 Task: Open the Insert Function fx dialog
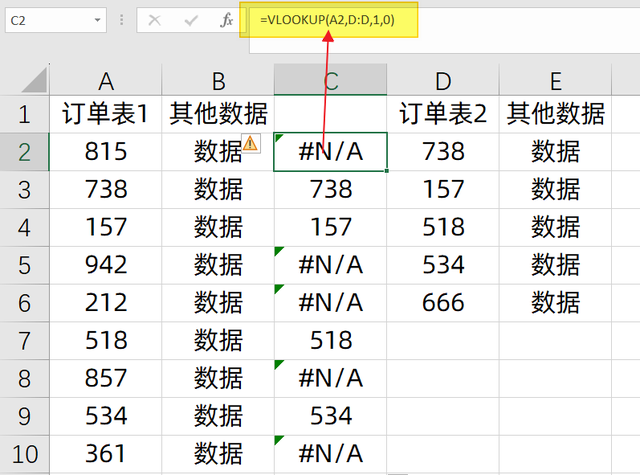pos(226,20)
